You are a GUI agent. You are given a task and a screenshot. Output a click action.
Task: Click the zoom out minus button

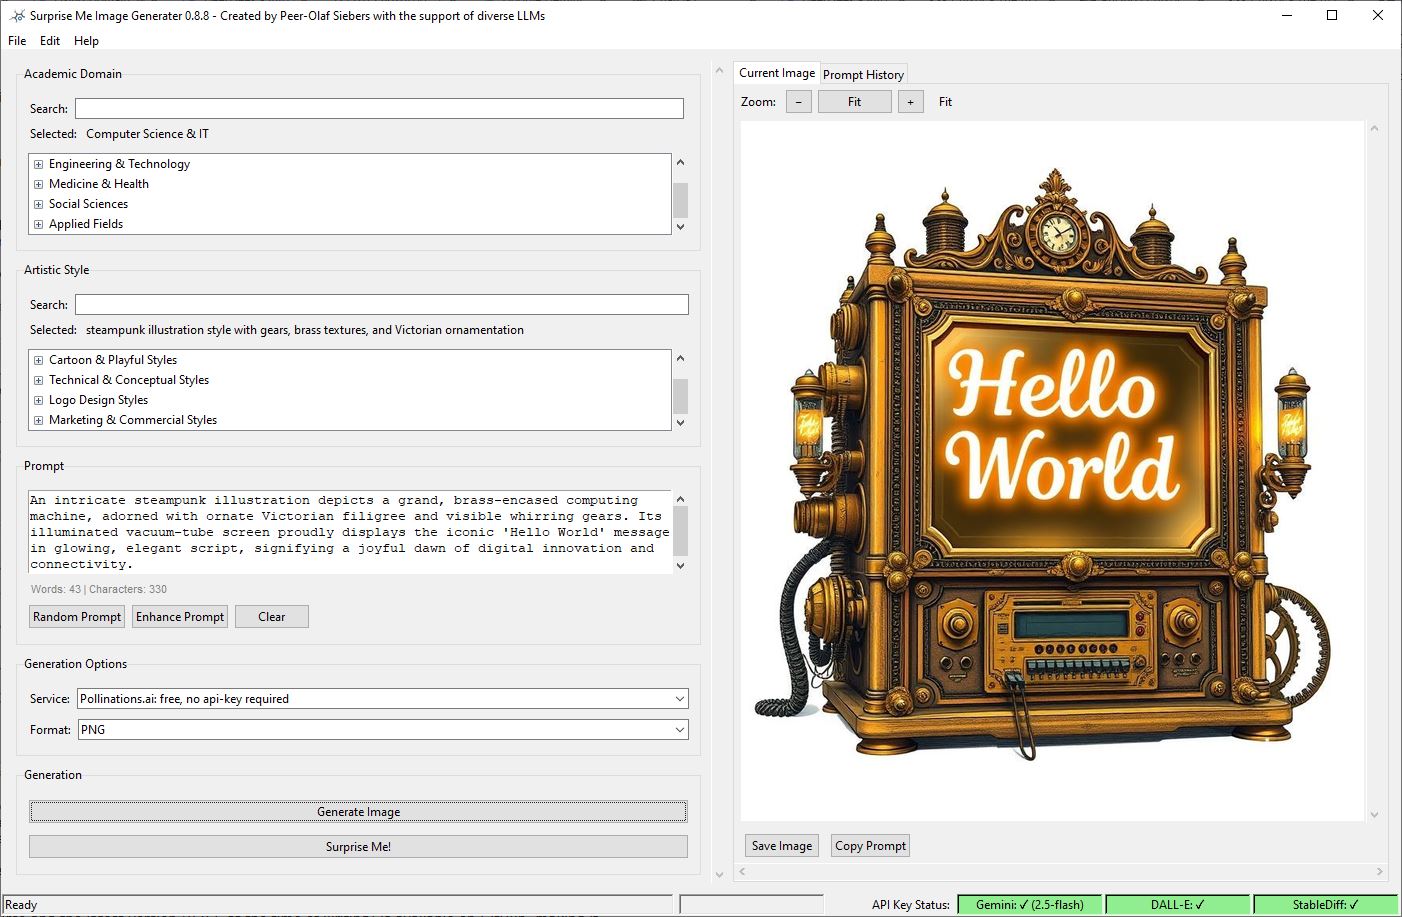[x=798, y=102]
